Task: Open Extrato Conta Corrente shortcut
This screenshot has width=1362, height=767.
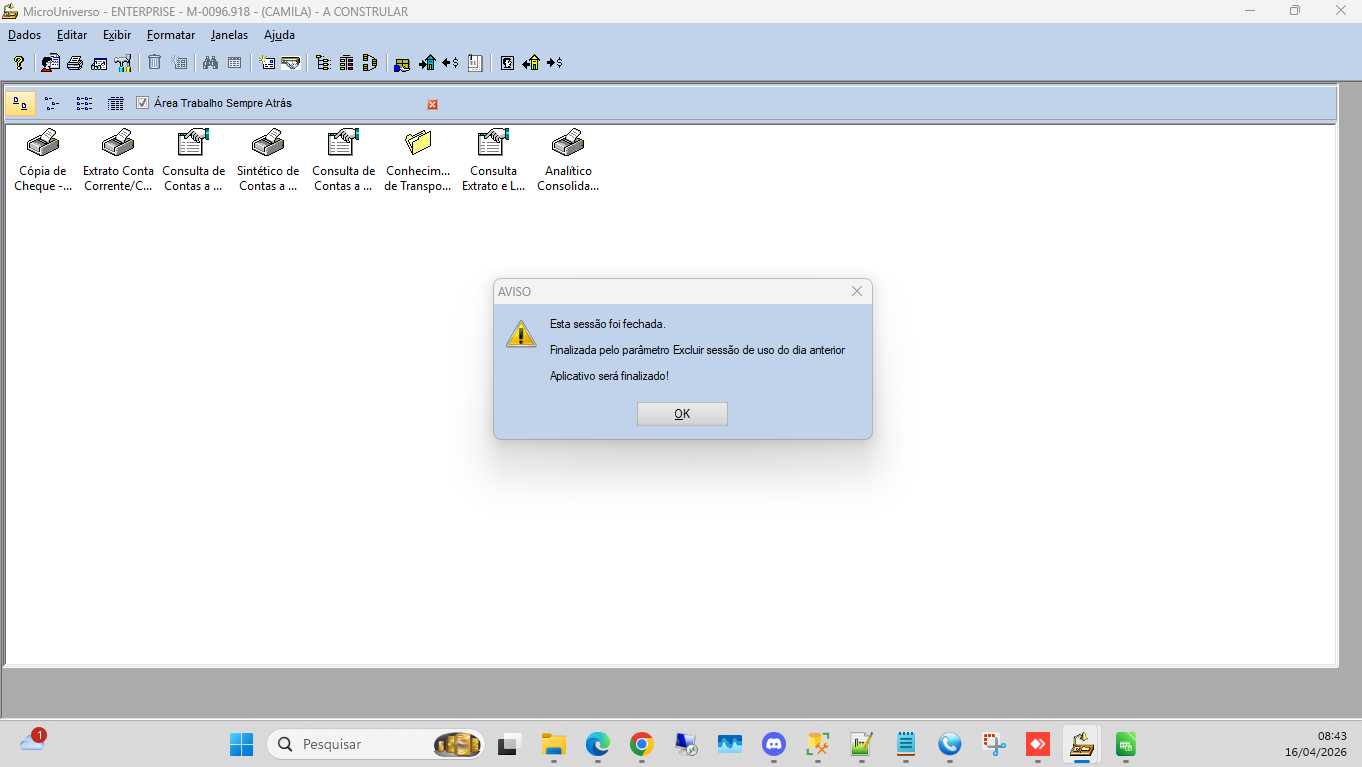Action: pos(118,144)
